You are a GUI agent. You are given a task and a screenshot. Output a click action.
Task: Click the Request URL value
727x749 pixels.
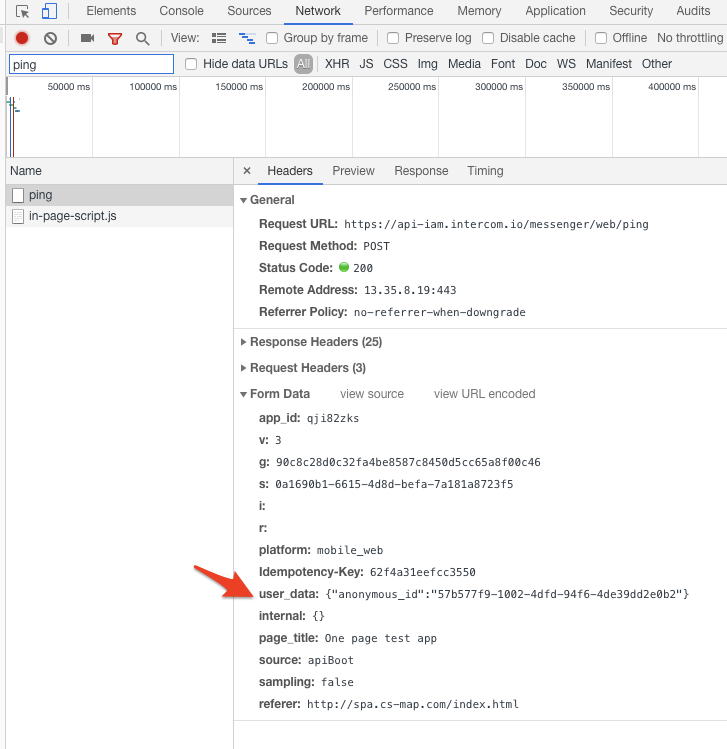tap(496, 225)
